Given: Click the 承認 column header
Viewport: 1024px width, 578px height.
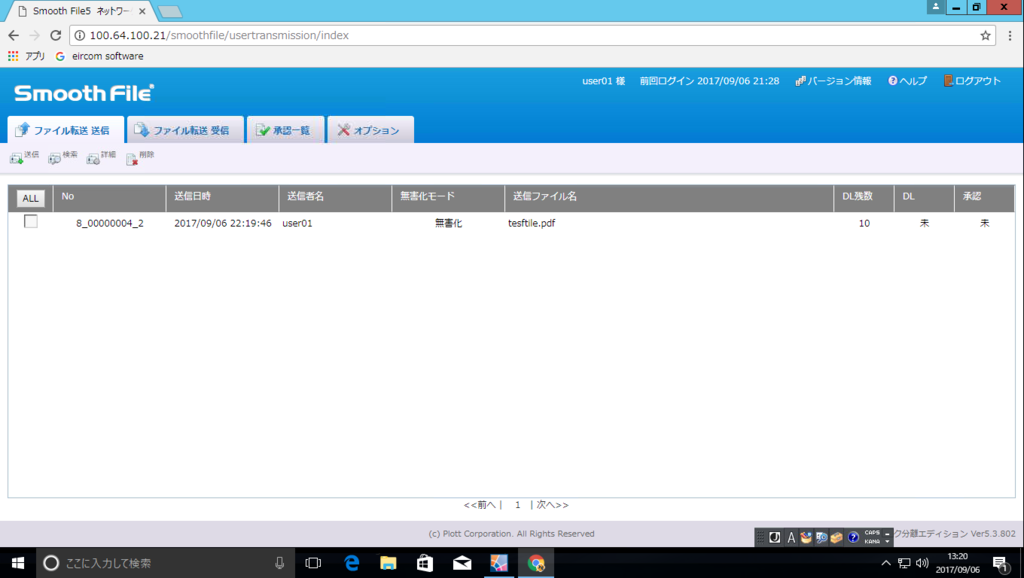Looking at the screenshot, I should coord(984,198).
